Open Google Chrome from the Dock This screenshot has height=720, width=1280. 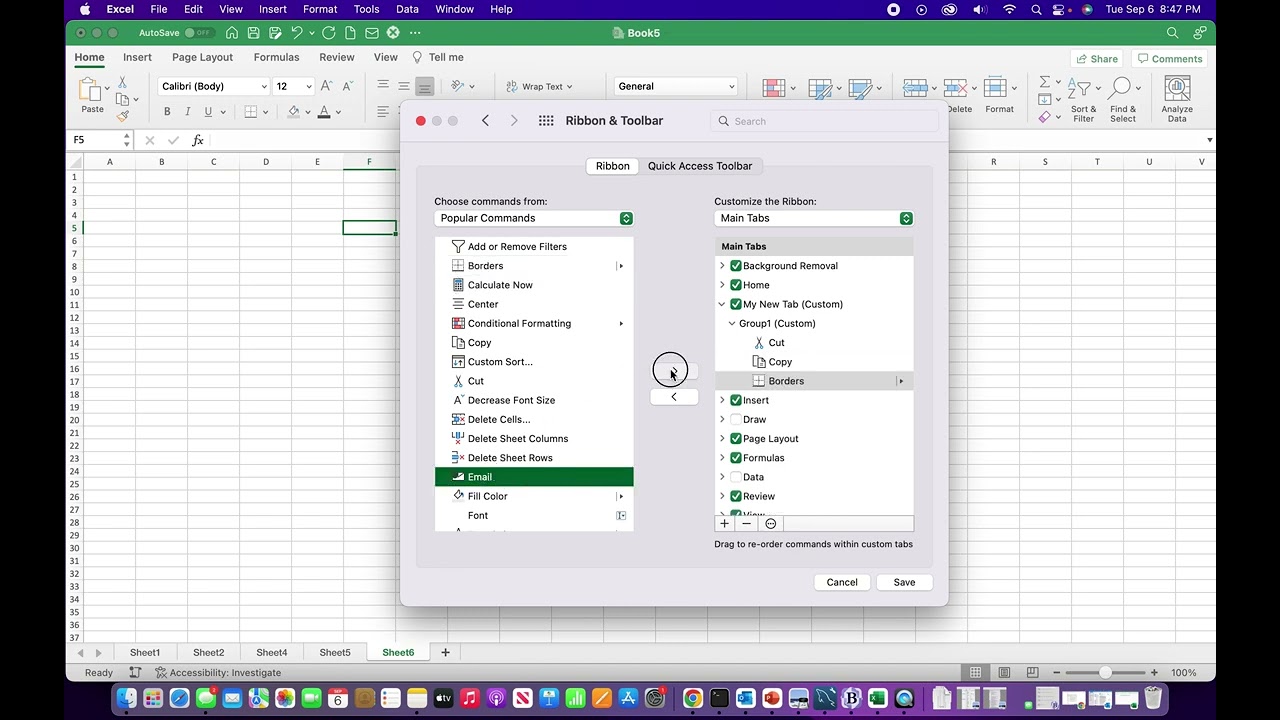[x=692, y=698]
